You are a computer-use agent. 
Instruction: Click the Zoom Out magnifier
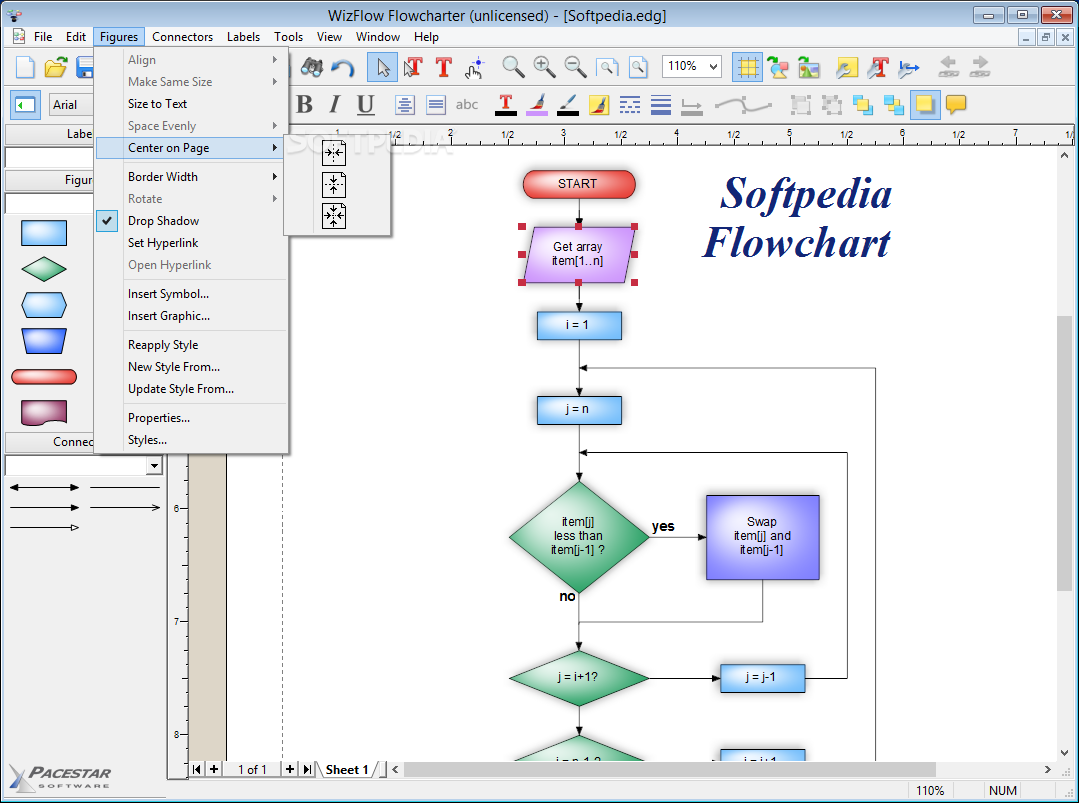coord(575,67)
